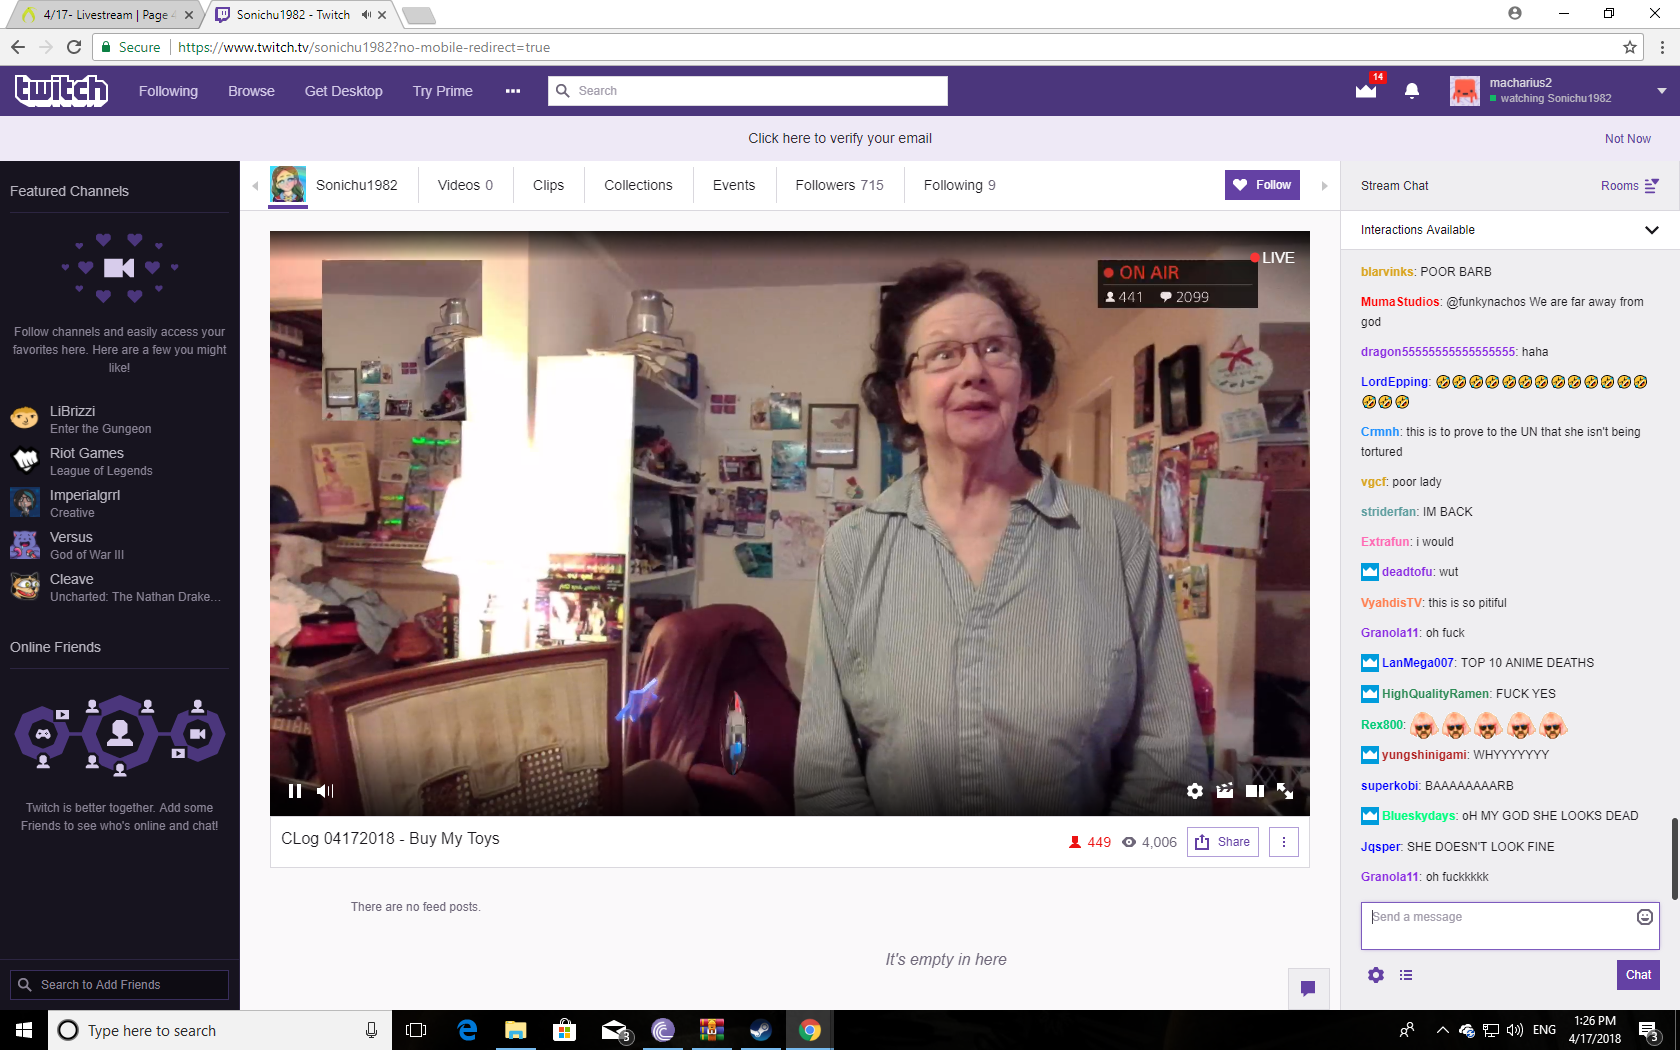The height and width of the screenshot is (1050, 1680).
Task: Send message with Chat button
Action: coord(1638,975)
